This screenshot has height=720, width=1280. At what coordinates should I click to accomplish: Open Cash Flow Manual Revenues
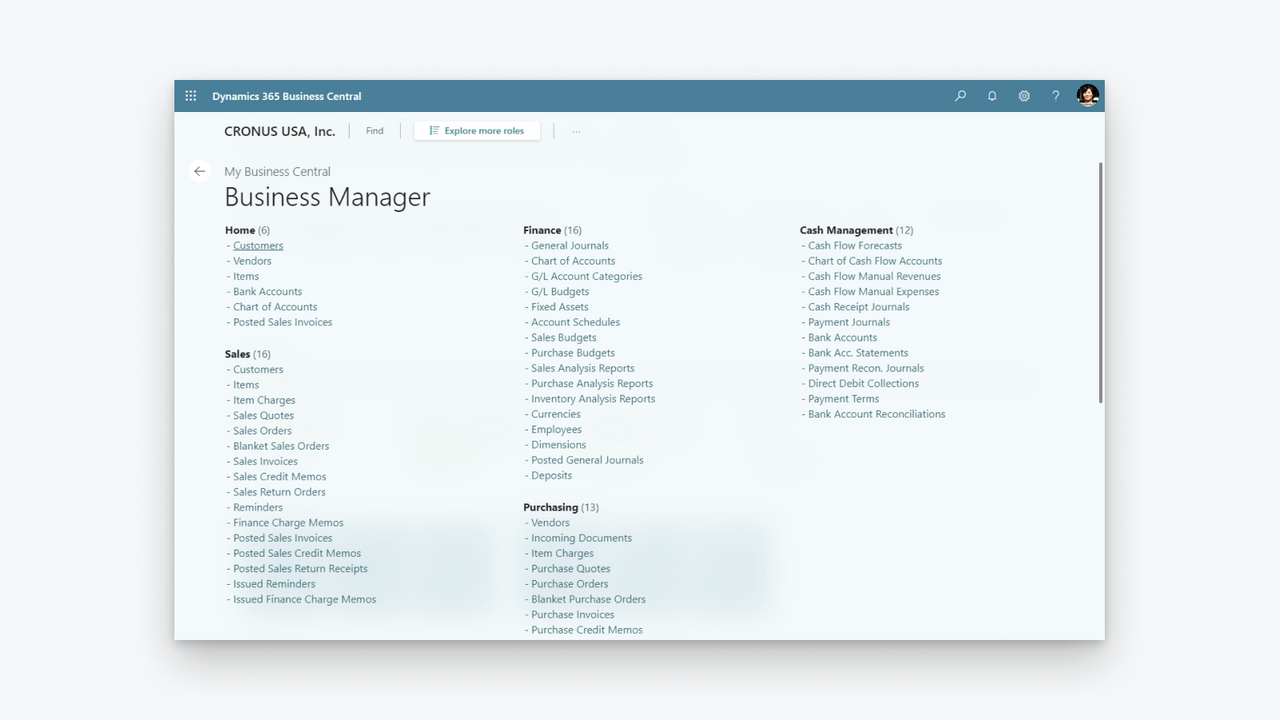pyautogui.click(x=874, y=276)
